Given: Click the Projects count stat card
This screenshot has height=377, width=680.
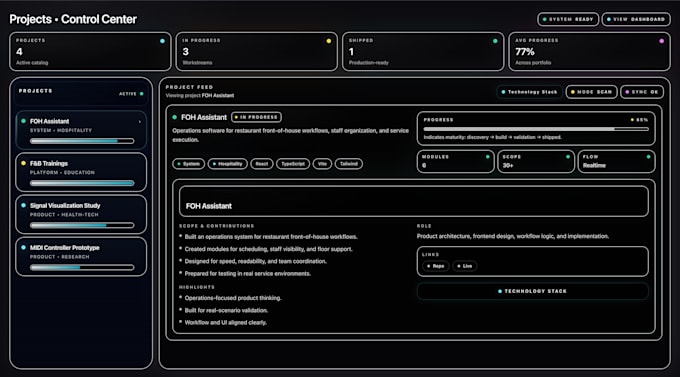Looking at the screenshot, I should click(x=90, y=51).
